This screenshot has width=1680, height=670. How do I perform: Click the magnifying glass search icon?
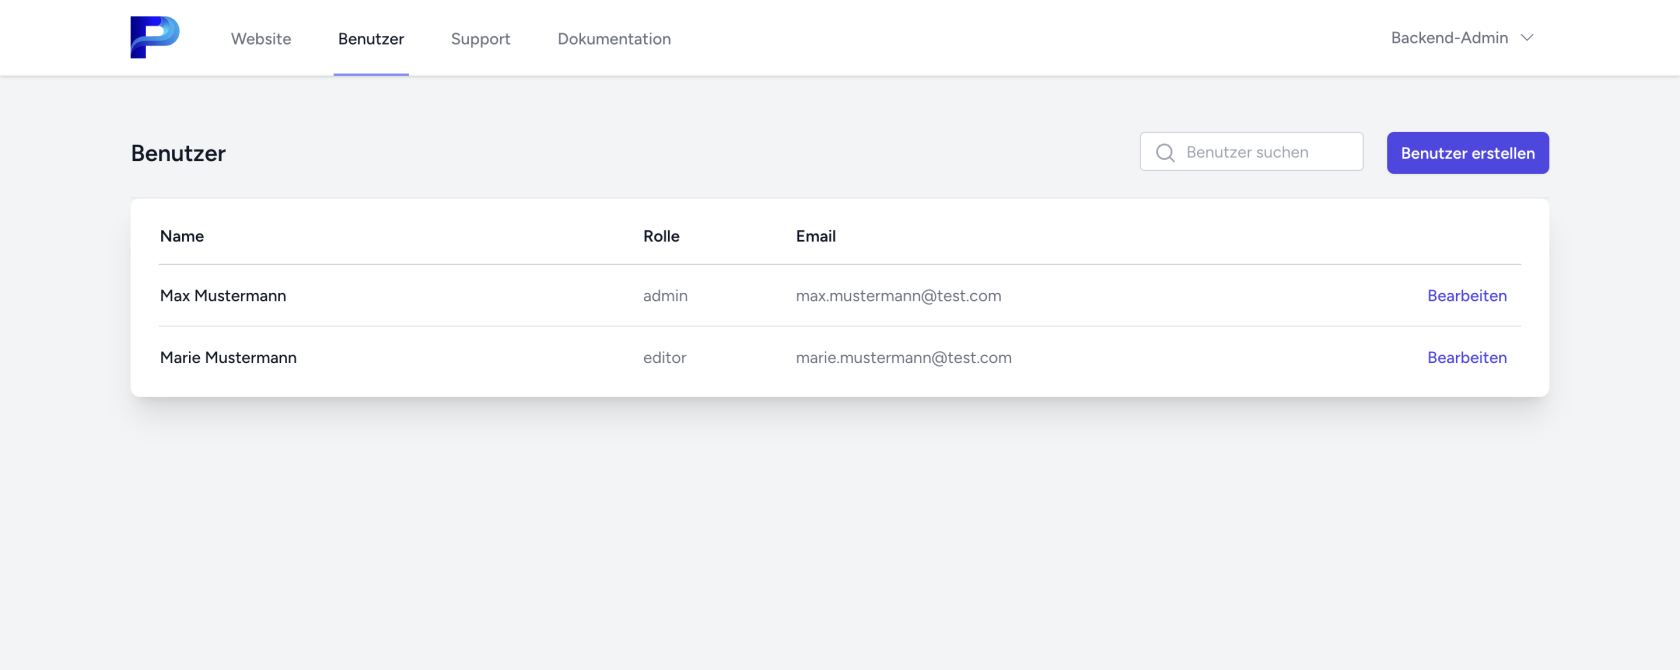1165,153
